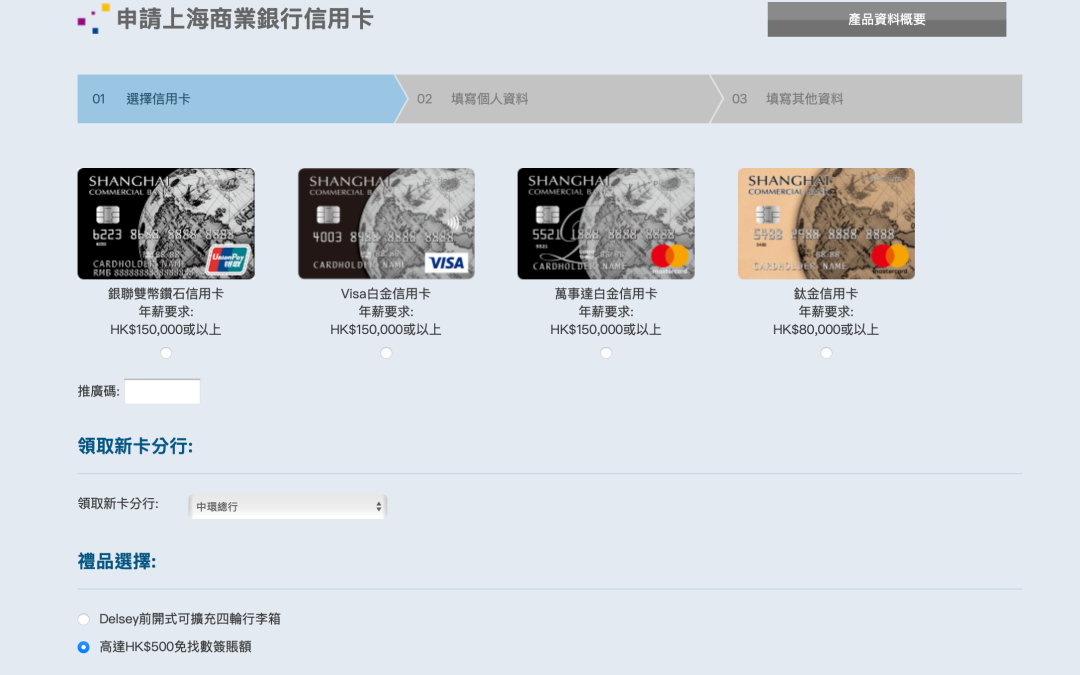Click the UnionPay diamond card image
1080x675 pixels.
pyautogui.click(x=166, y=223)
